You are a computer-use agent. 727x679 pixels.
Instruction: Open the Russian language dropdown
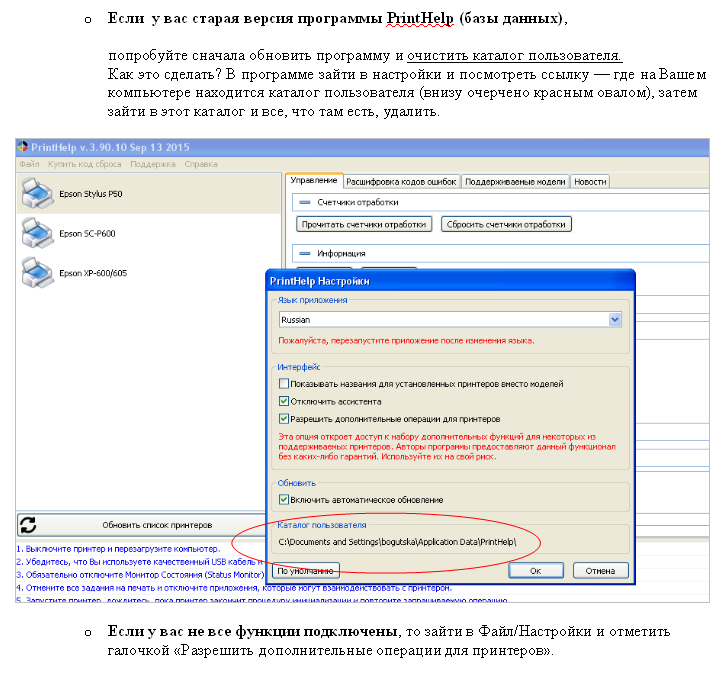pos(615,320)
